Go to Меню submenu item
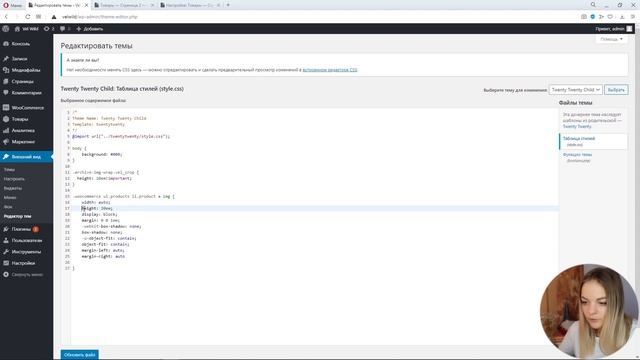This screenshot has height=360, width=640. (x=10, y=198)
